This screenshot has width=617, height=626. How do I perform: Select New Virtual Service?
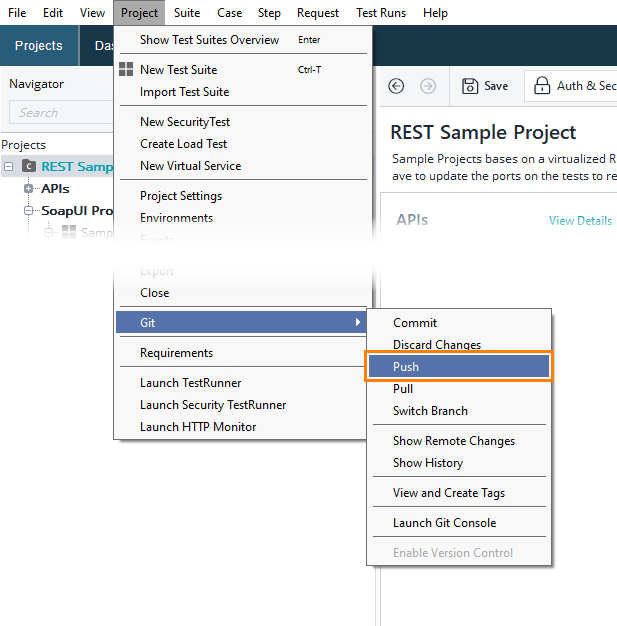242,166
